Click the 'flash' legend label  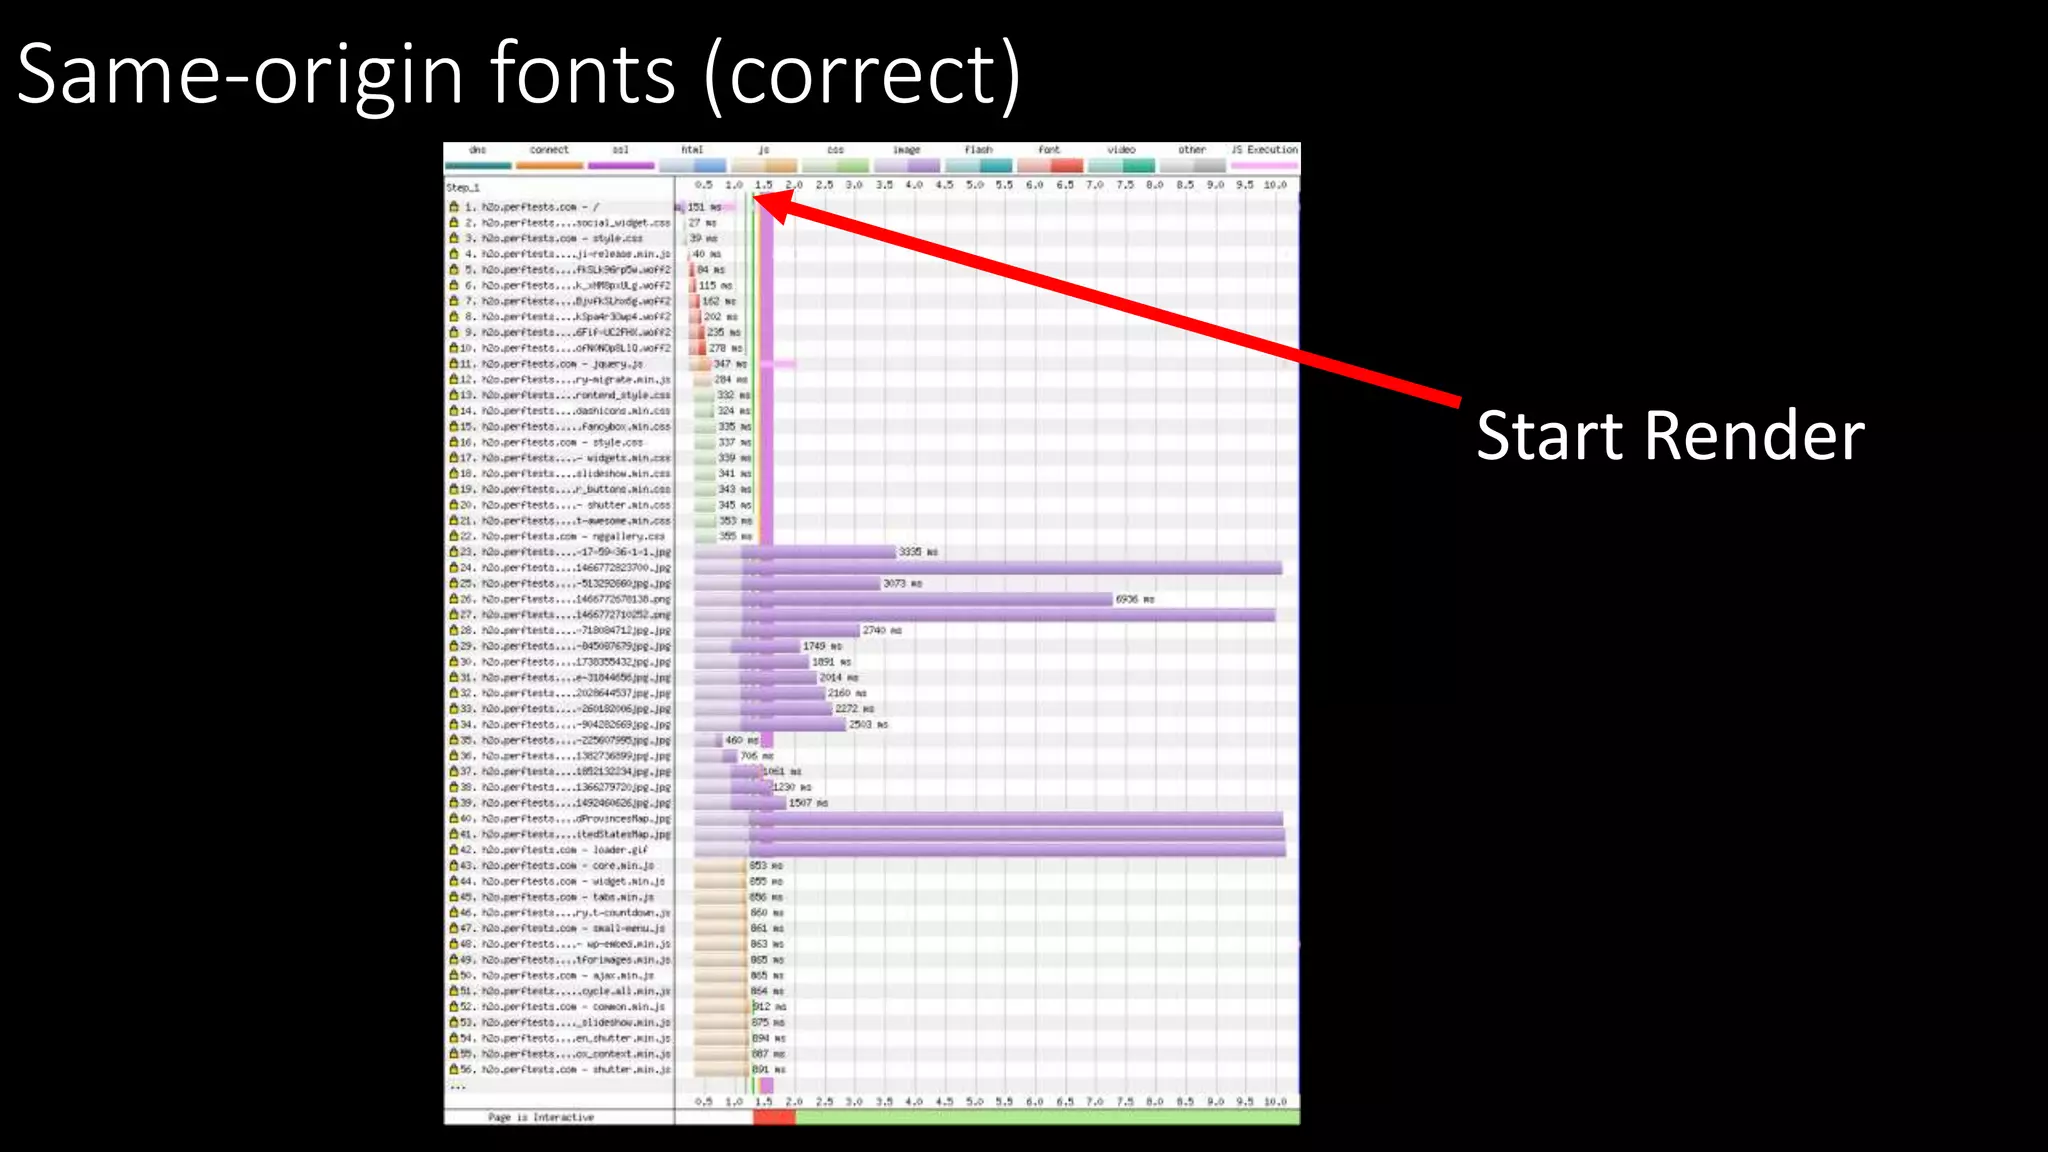978,150
